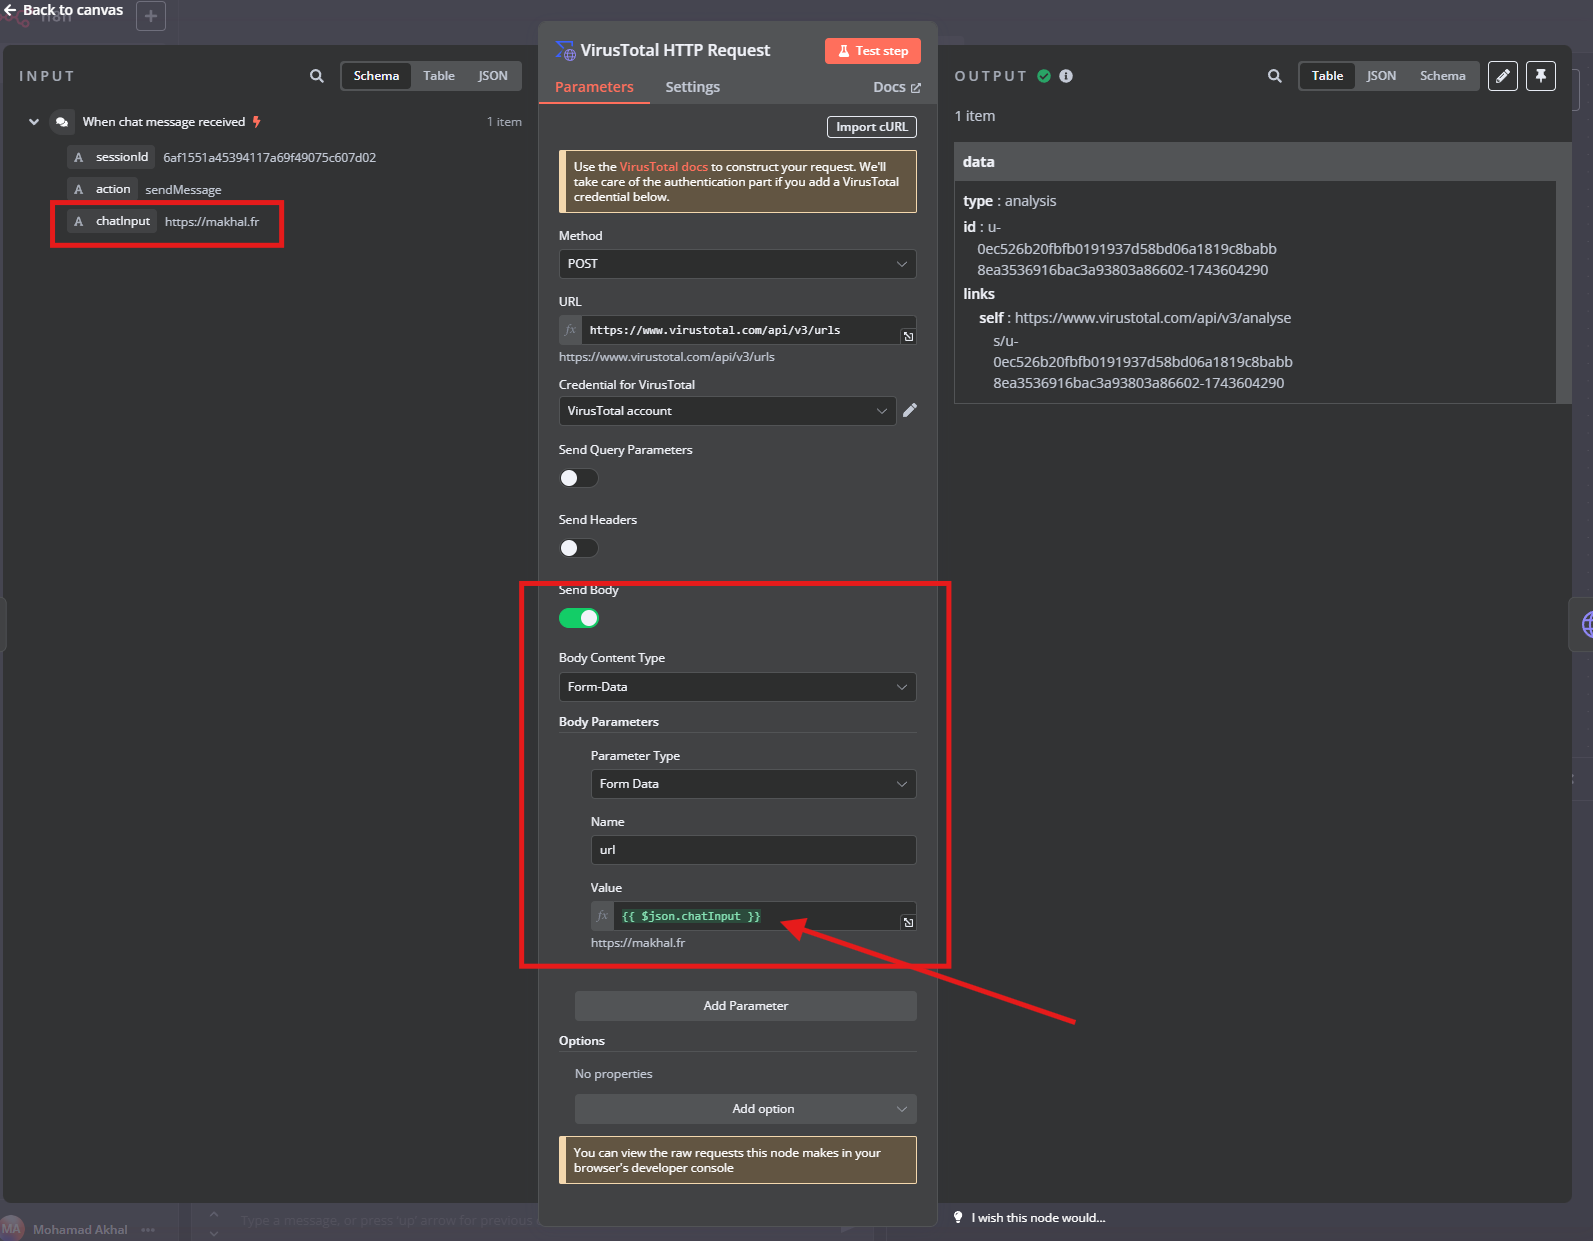1593x1241 pixels.
Task: Open the user menu ellipsis icon
Action: point(148,1230)
